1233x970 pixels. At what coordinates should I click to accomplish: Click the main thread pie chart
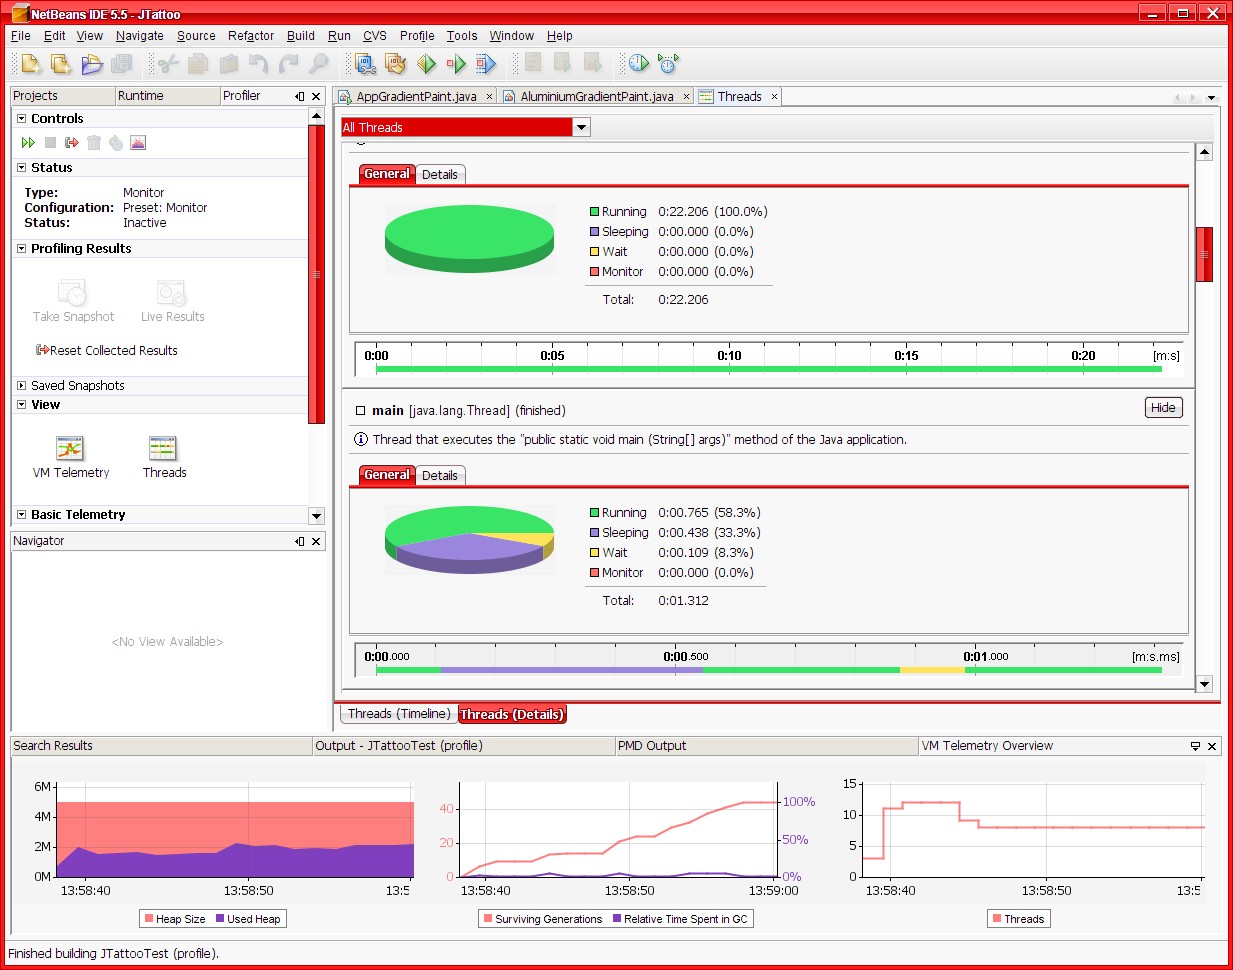(469, 539)
